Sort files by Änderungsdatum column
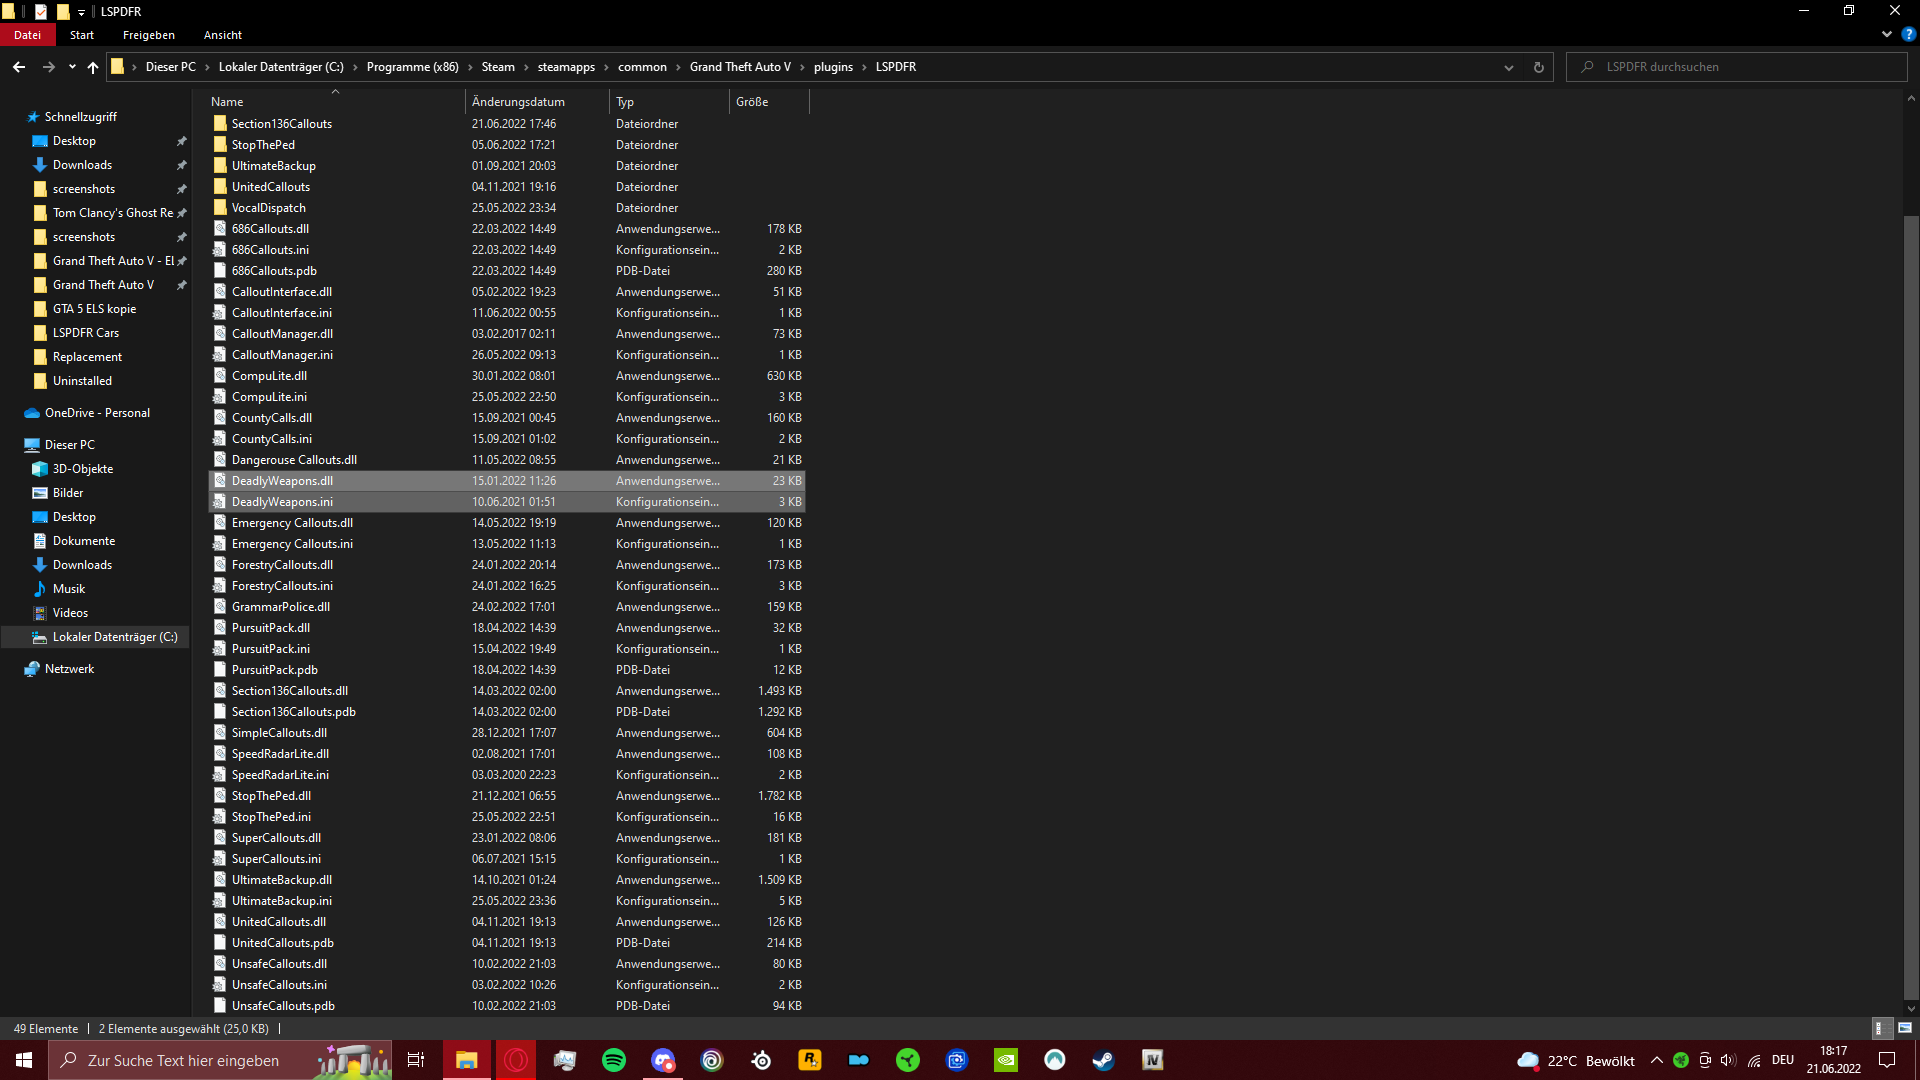Image resolution: width=1920 pixels, height=1080 pixels. (x=518, y=102)
